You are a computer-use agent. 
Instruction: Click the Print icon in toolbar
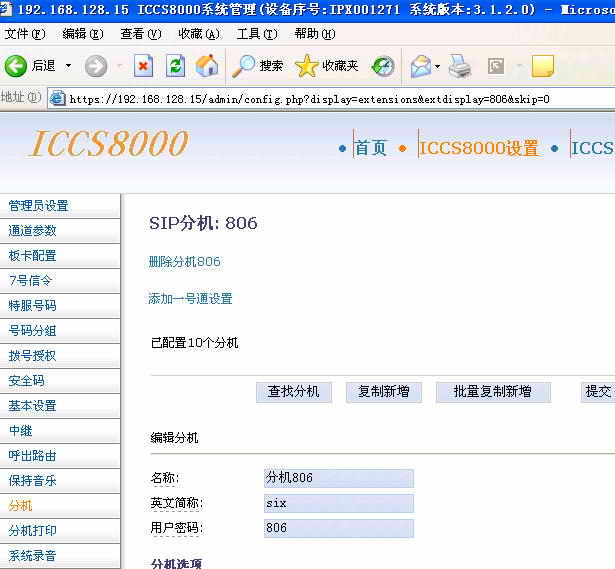click(x=459, y=66)
